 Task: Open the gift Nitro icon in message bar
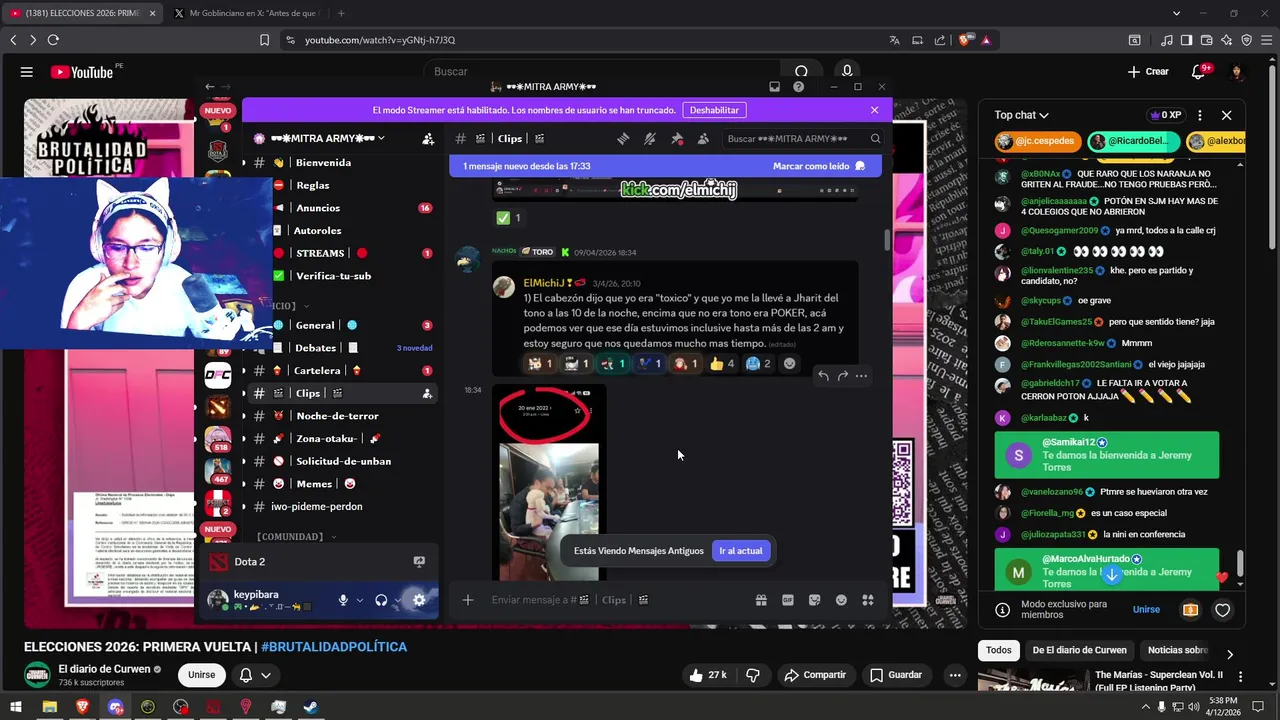pos(761,600)
